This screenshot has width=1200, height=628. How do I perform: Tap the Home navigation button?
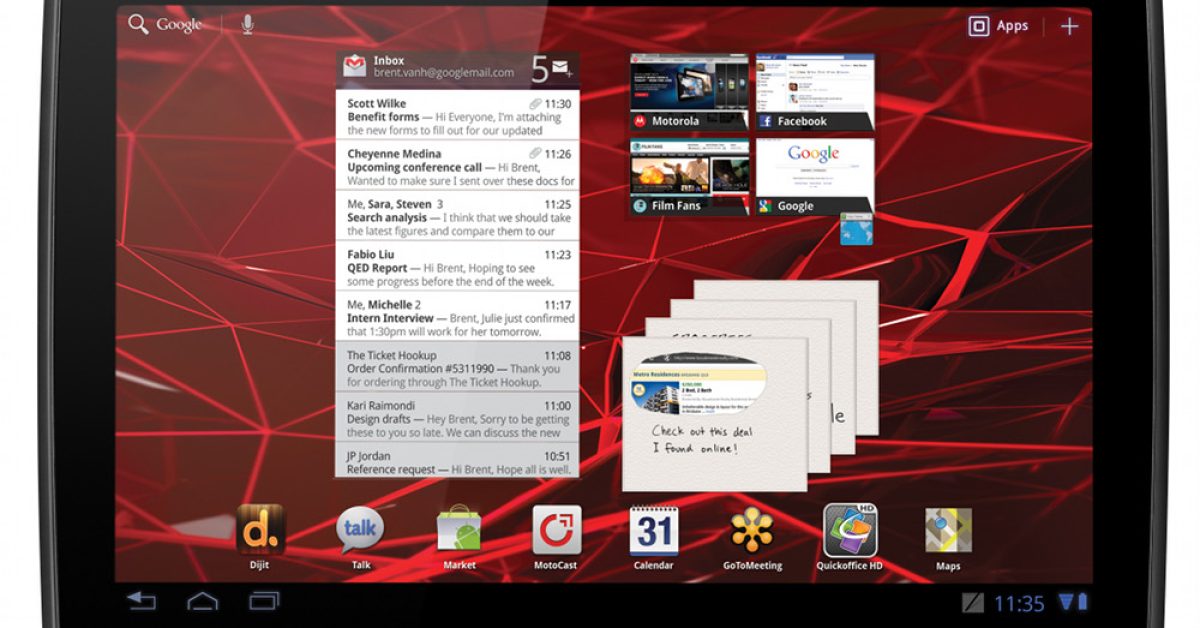203,601
